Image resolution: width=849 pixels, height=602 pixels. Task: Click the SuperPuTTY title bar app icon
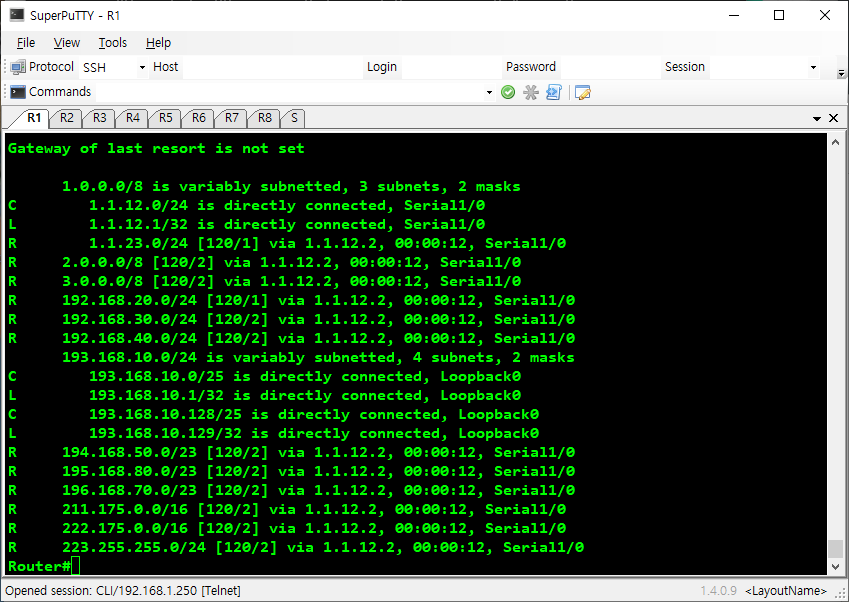coord(16,15)
